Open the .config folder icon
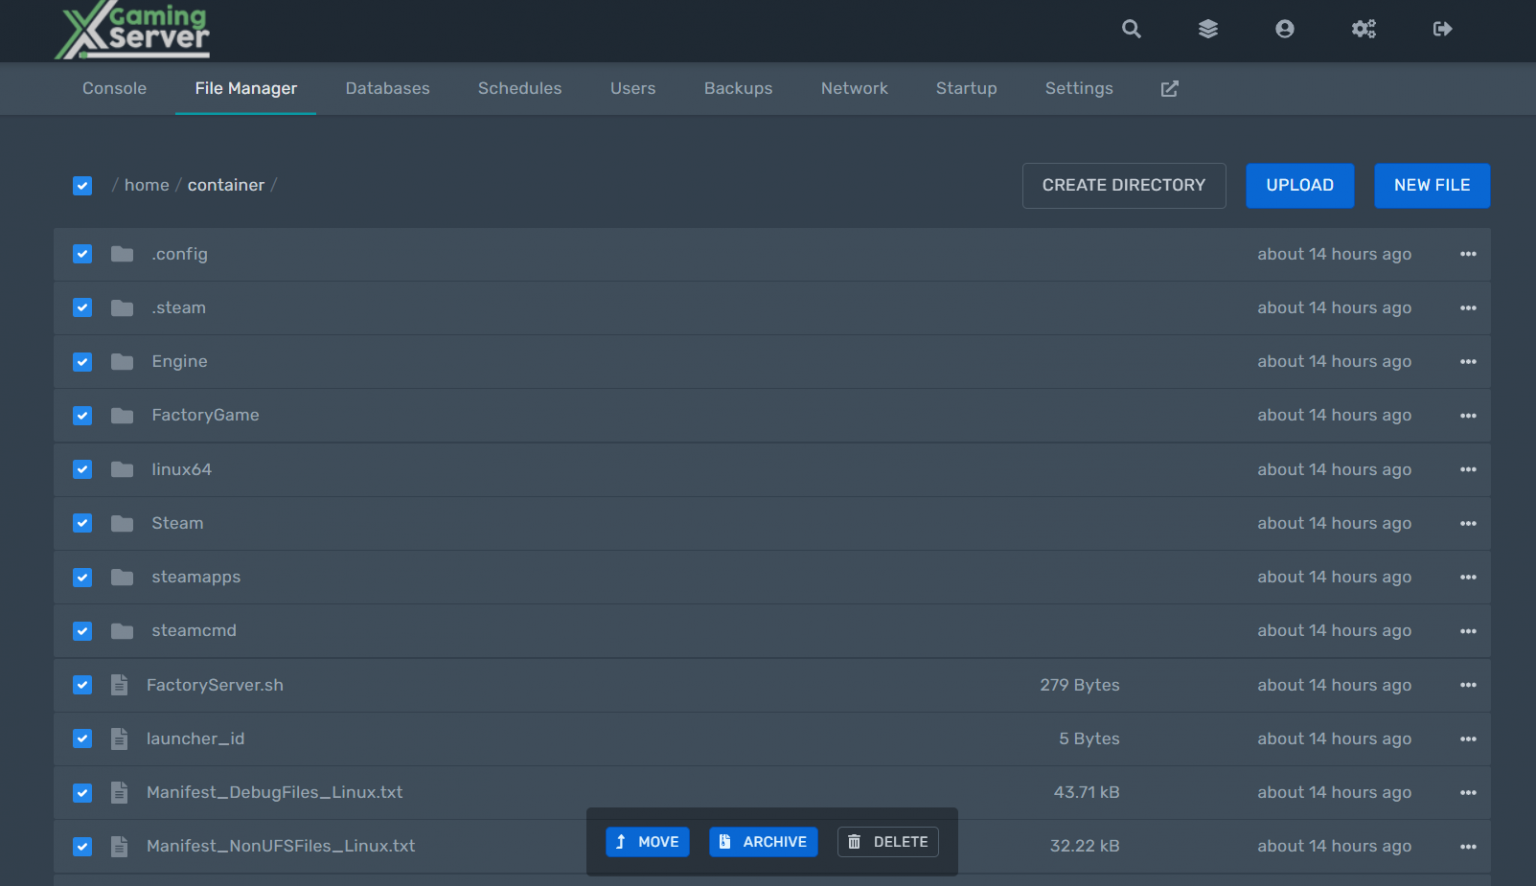This screenshot has width=1536, height=886. coord(122,254)
